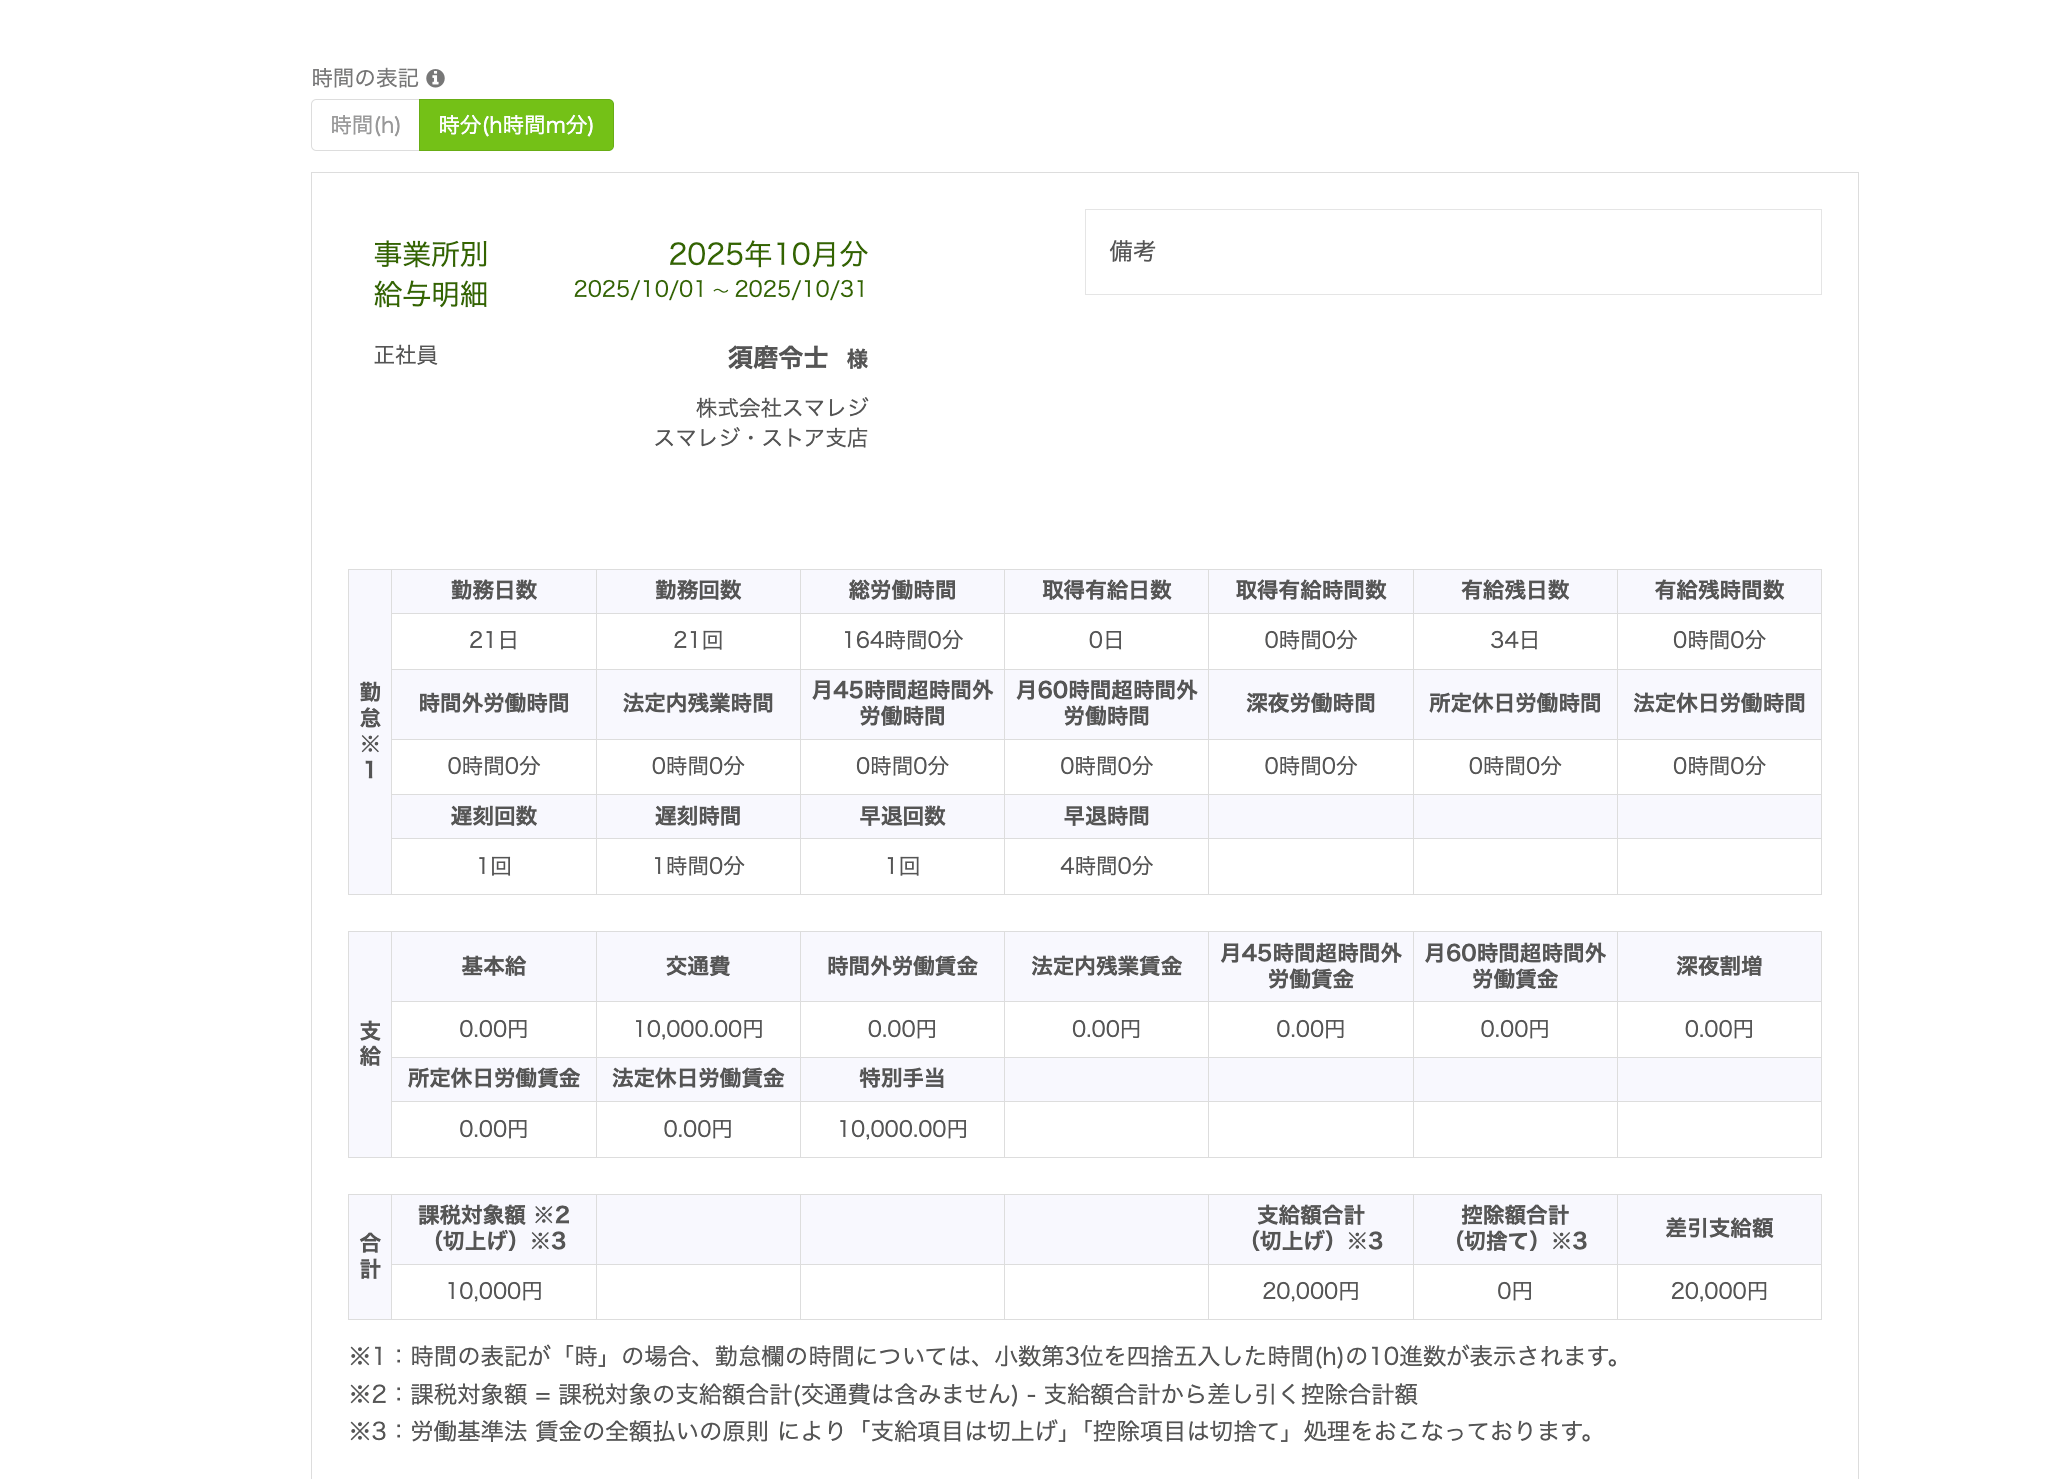Image resolution: width=2047 pixels, height=1479 pixels.
Task: Click the 差引支給額 value 20,000円
Action: coord(1718,1291)
